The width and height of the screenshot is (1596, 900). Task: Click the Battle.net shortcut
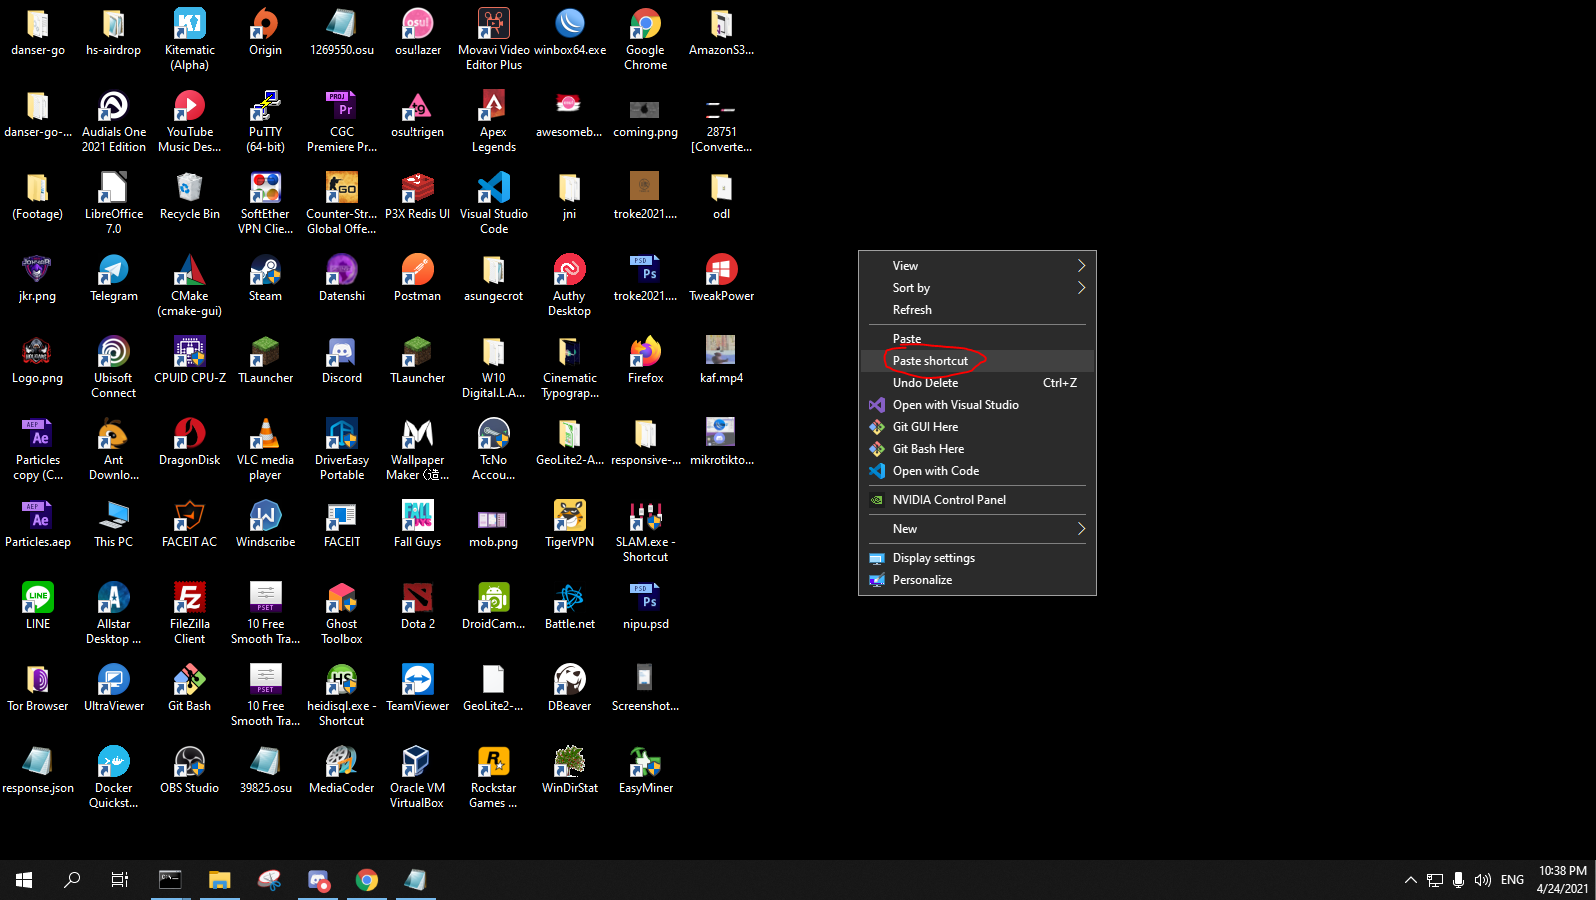[569, 606]
